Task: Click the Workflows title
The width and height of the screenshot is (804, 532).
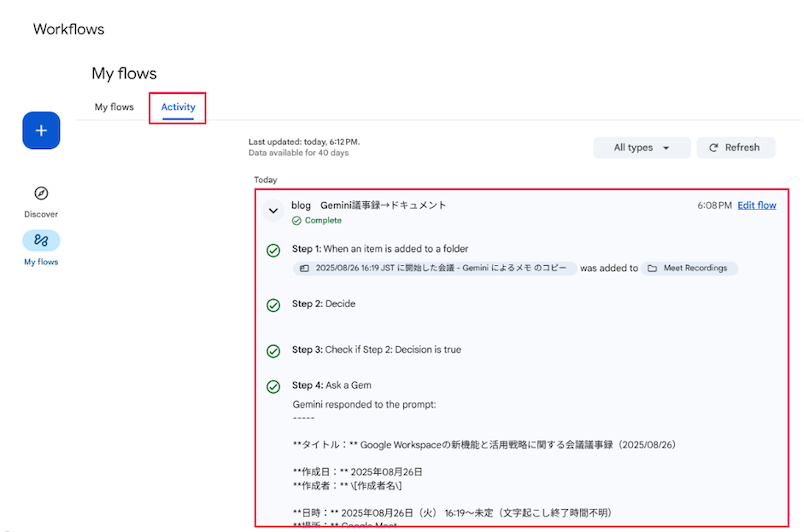Action: 69,29
